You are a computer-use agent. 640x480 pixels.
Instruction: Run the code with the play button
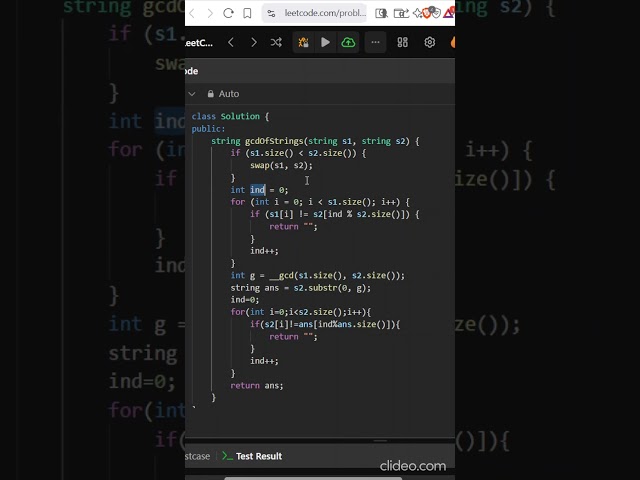[325, 42]
